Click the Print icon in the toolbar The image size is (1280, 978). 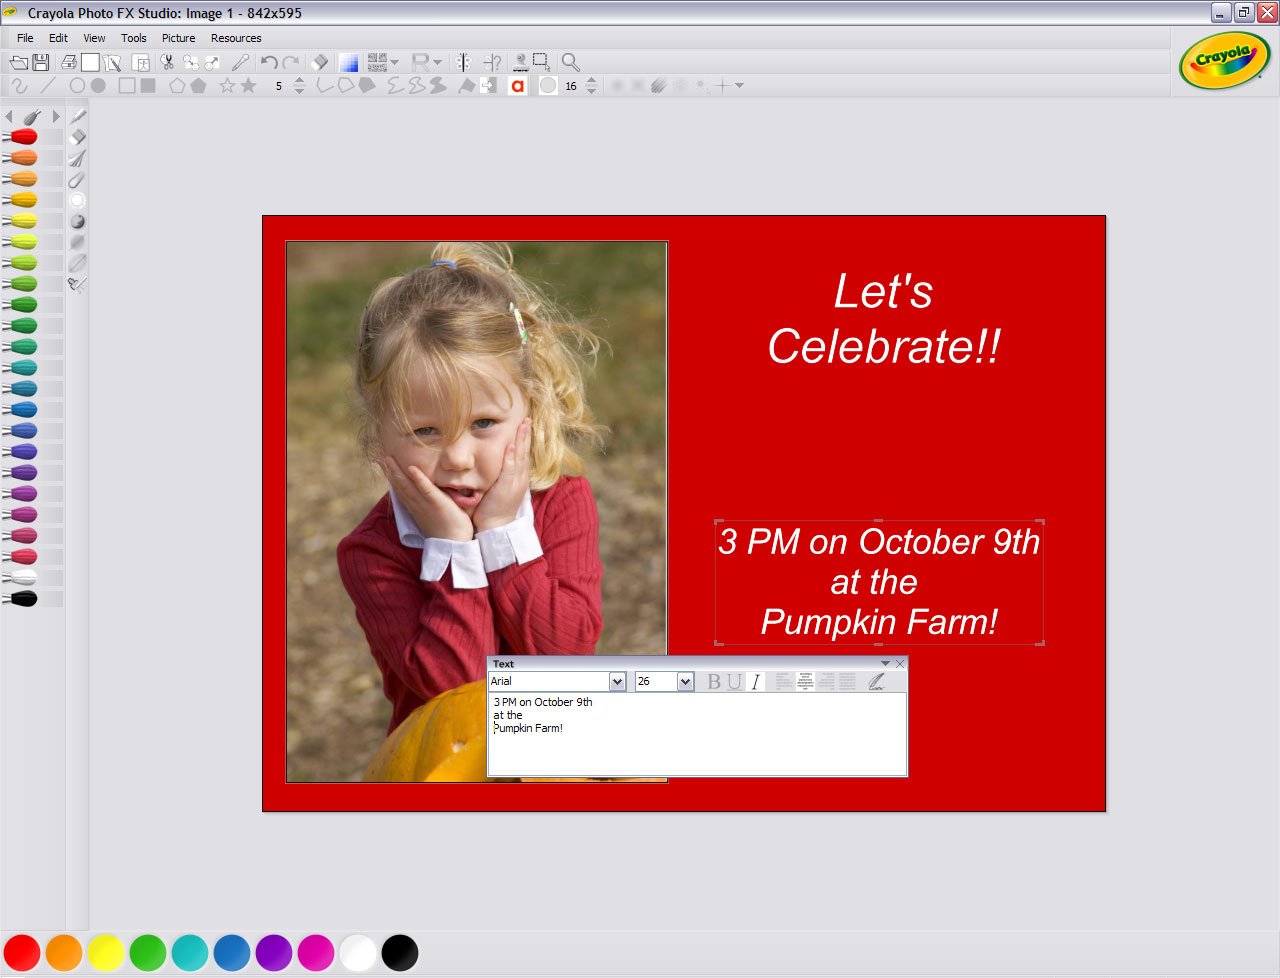click(x=69, y=62)
